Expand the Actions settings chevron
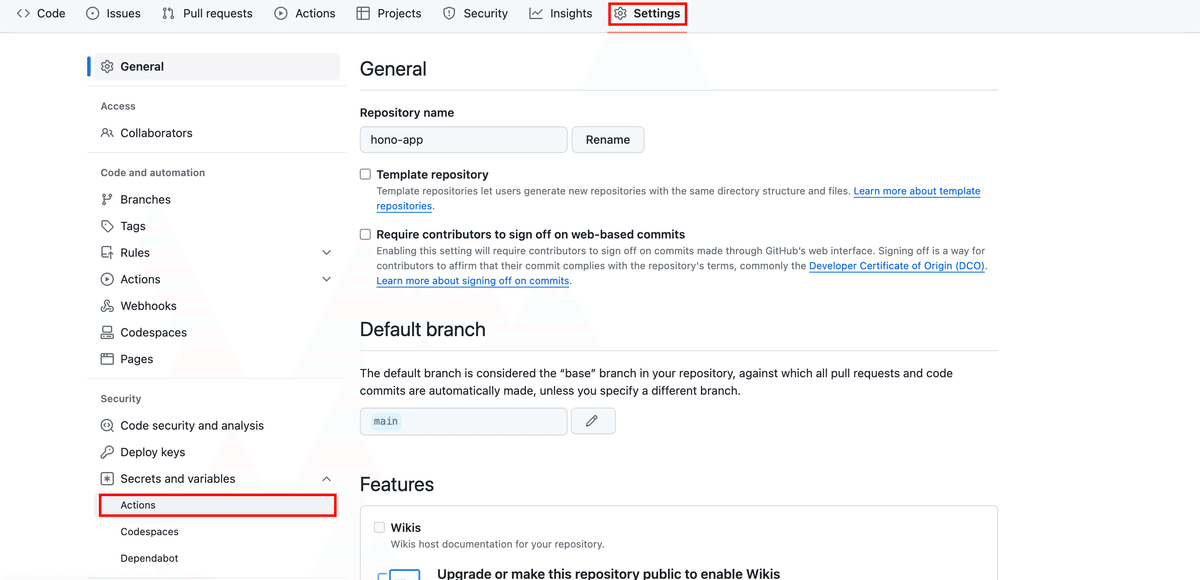Image resolution: width=1200 pixels, height=580 pixels. [326, 280]
